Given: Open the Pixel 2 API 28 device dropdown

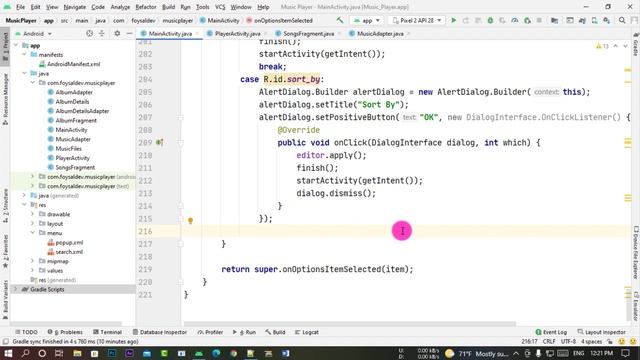Looking at the screenshot, I should tap(417, 20).
